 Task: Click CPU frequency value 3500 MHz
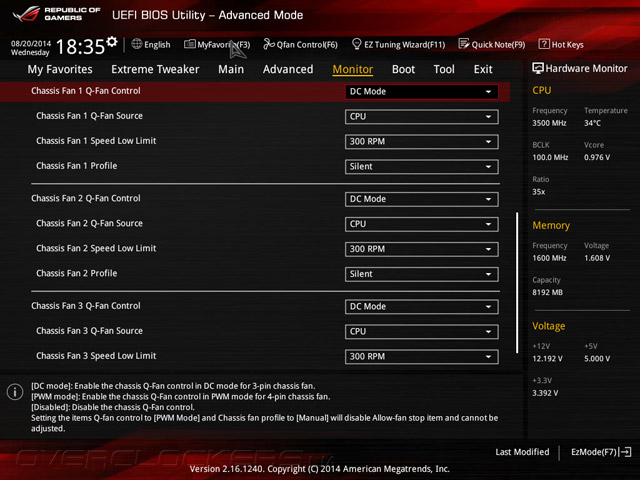(549, 123)
